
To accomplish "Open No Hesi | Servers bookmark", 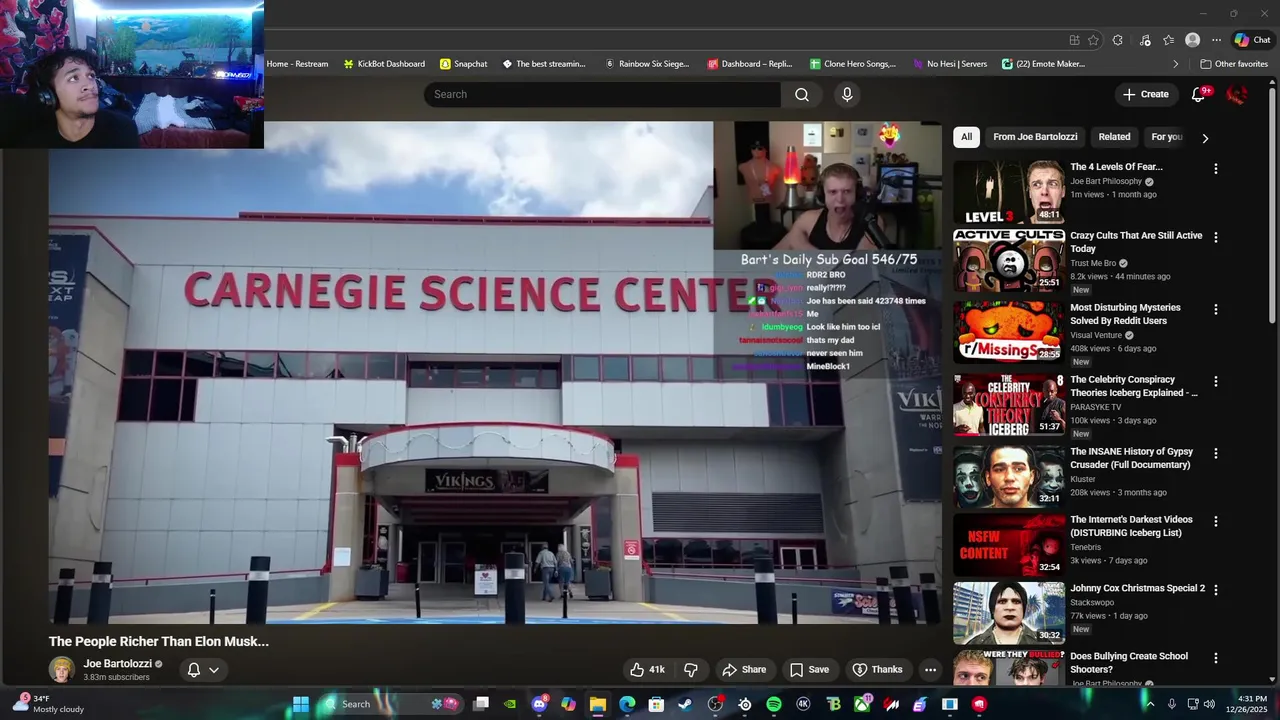I will [949, 64].
